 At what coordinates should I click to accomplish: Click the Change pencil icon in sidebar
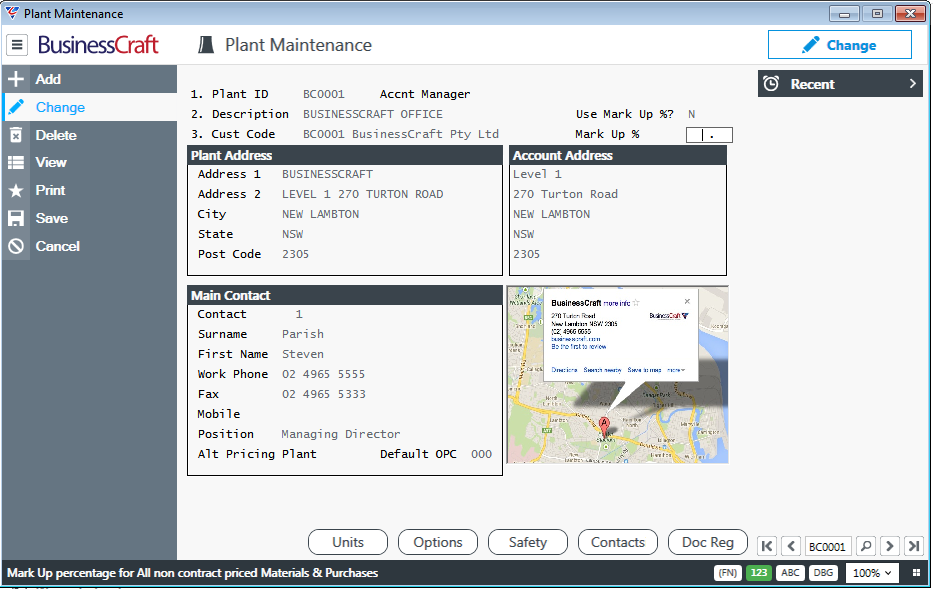[16, 107]
